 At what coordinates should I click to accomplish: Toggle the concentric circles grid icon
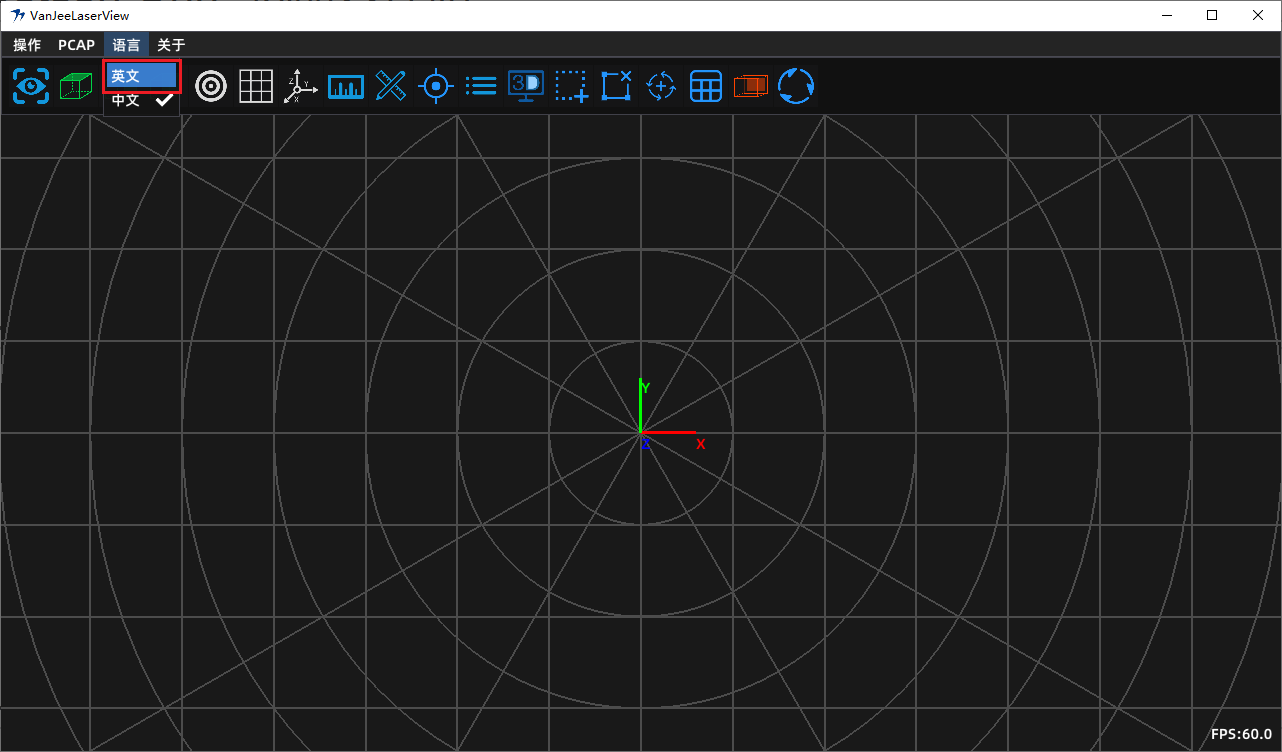(211, 87)
